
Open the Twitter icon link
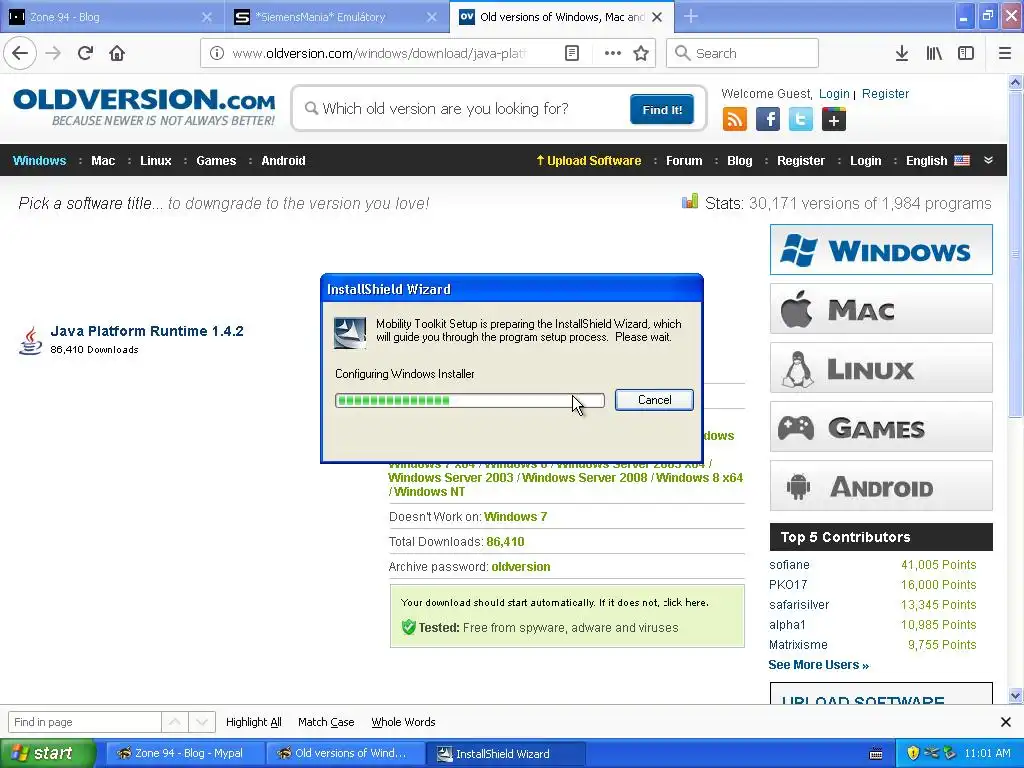pos(801,120)
